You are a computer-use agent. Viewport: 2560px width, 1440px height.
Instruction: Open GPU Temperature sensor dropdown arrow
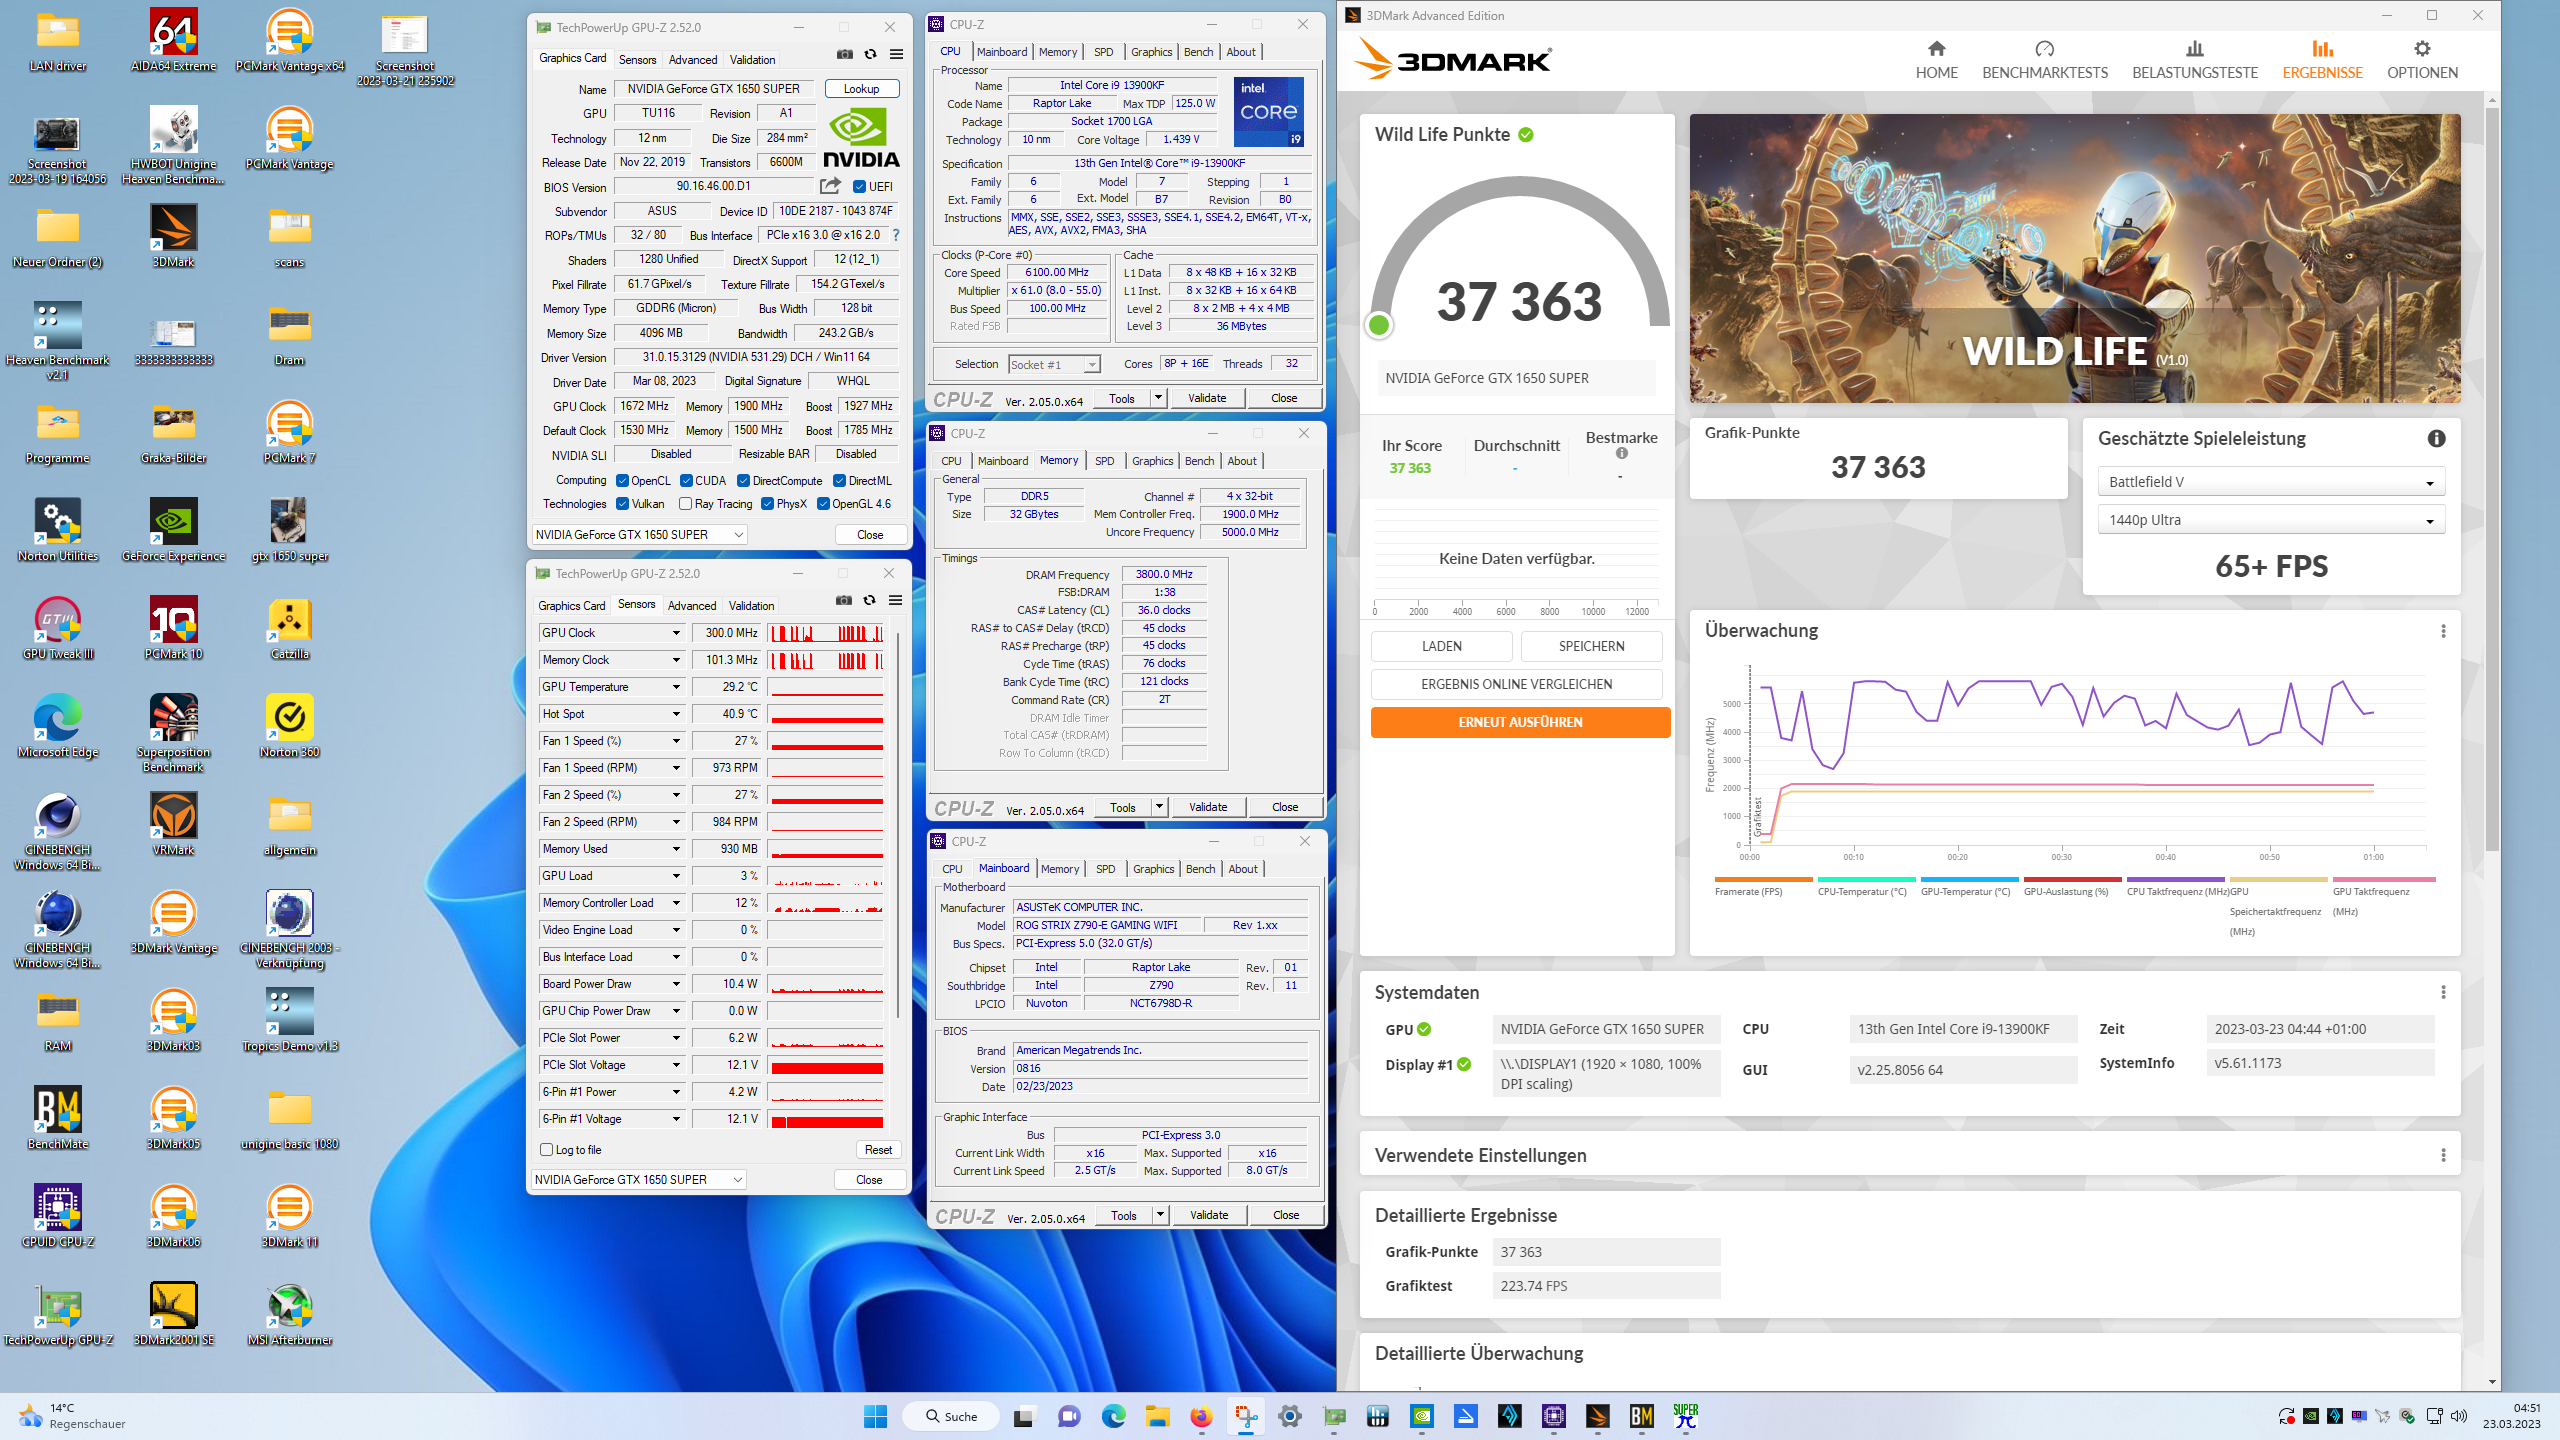point(676,687)
